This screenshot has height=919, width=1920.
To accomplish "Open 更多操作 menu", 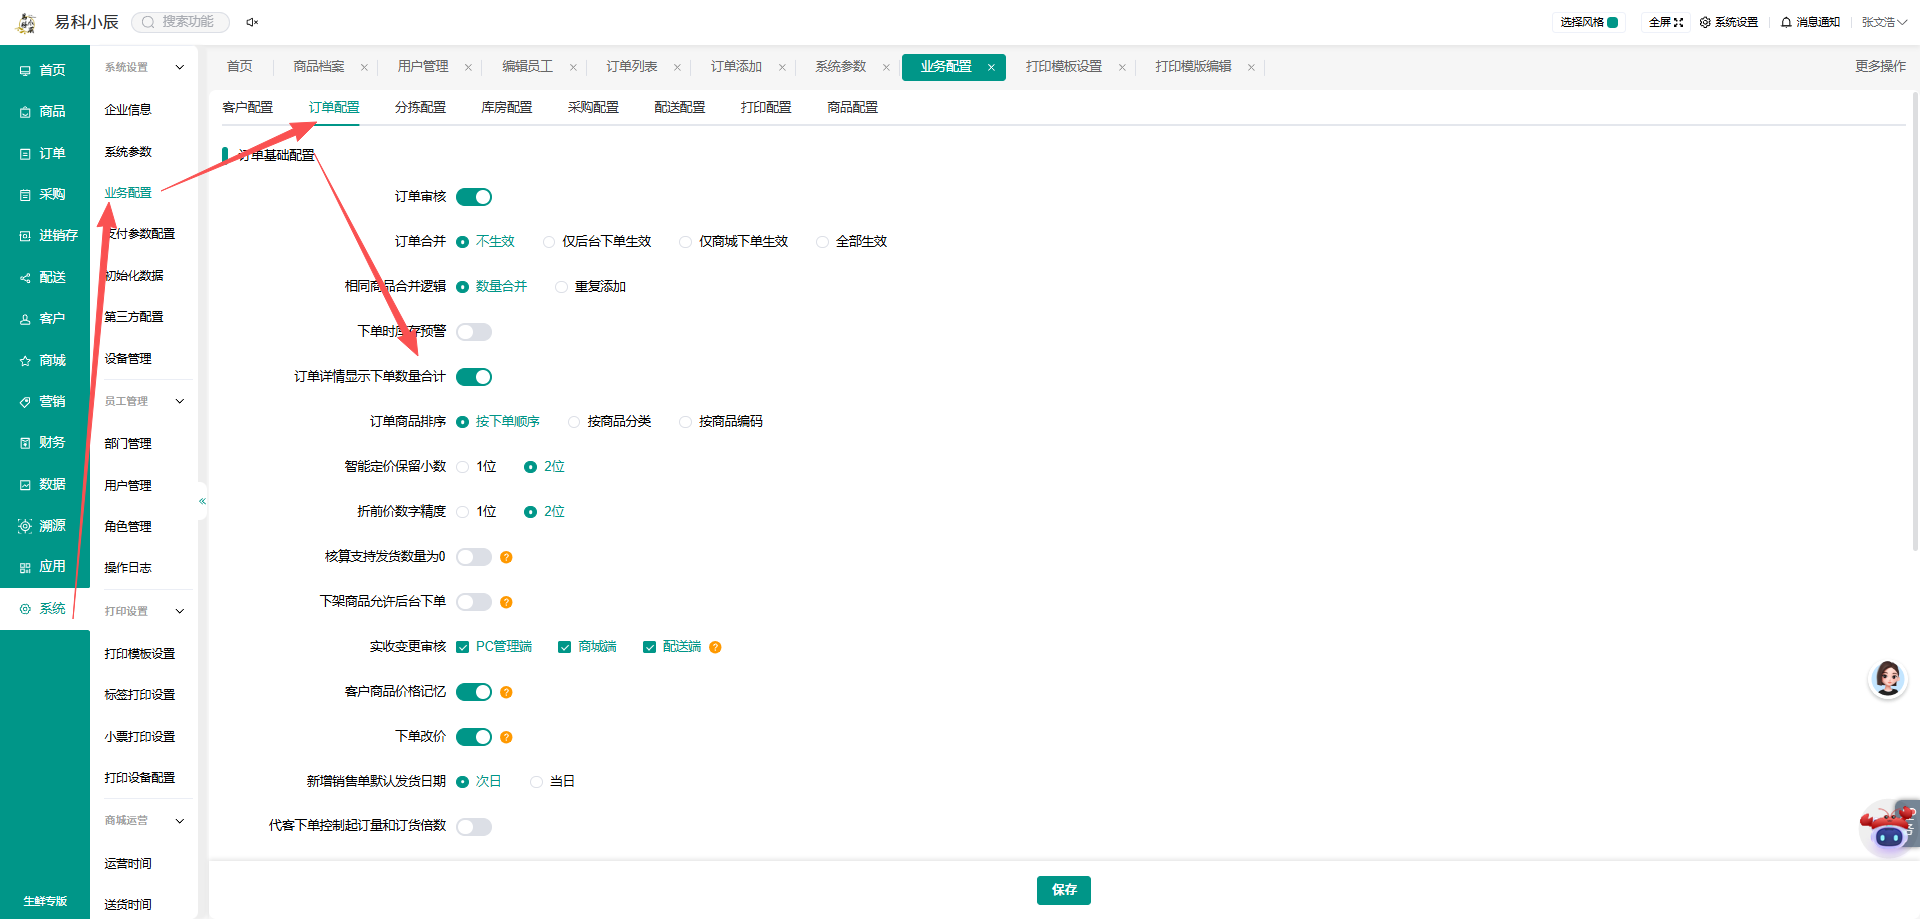I will (x=1880, y=67).
